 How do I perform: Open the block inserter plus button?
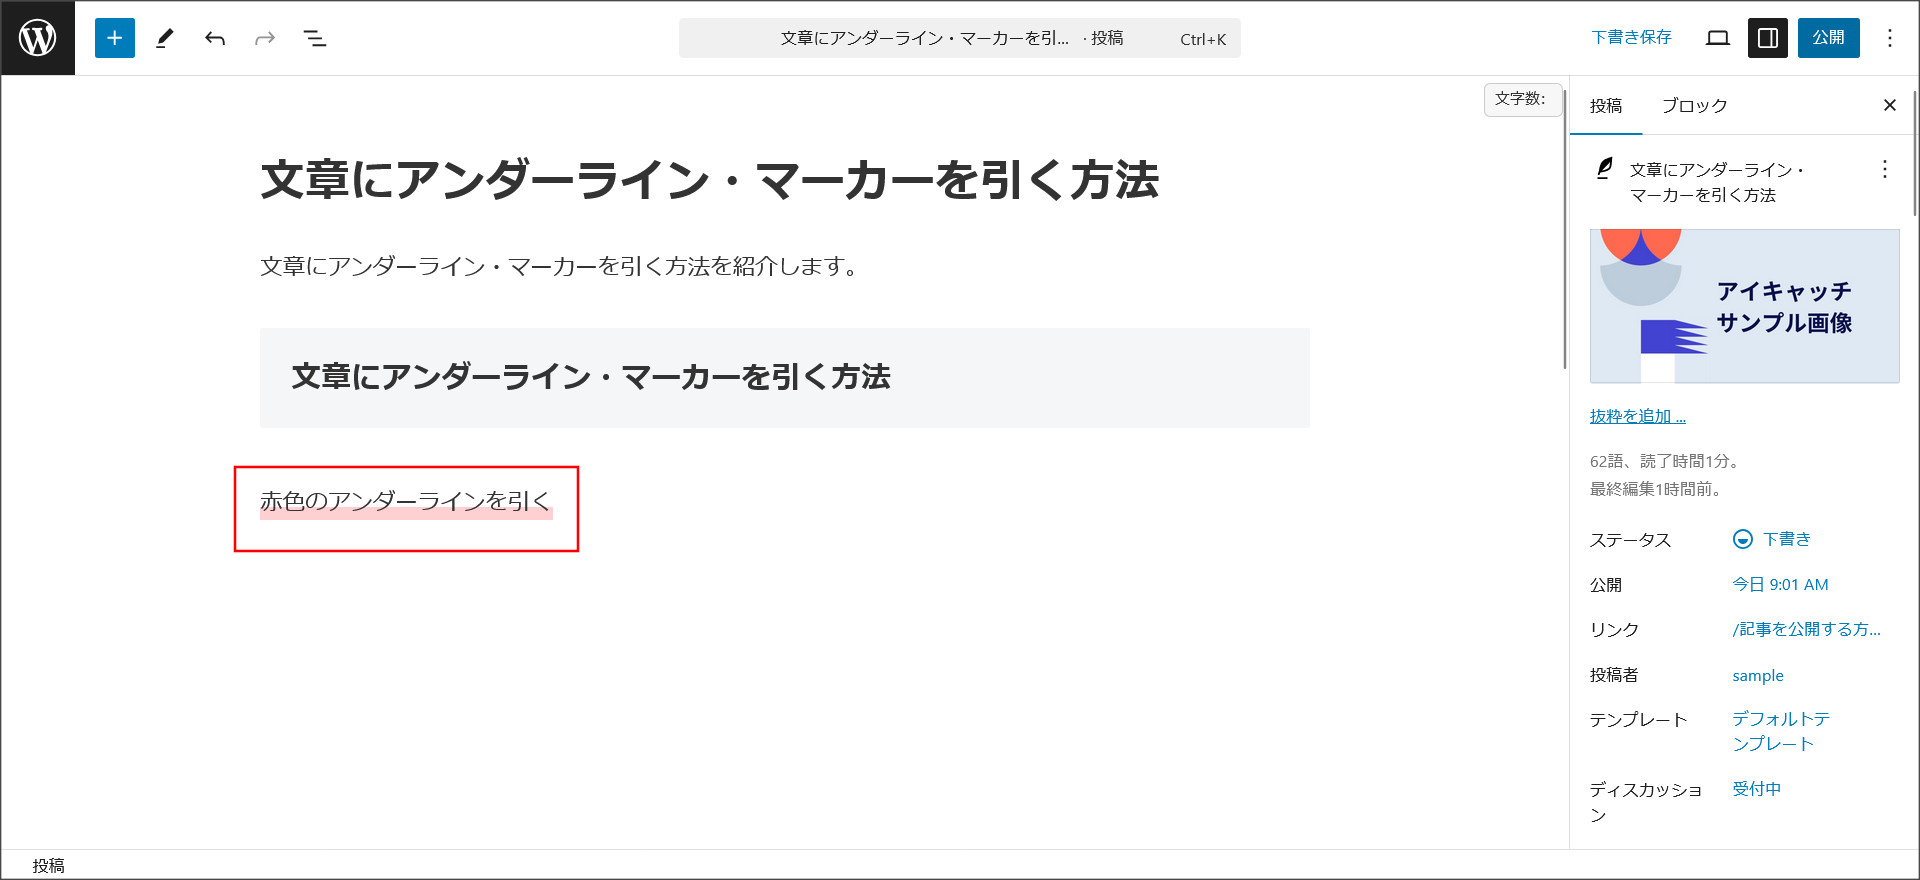click(x=115, y=38)
